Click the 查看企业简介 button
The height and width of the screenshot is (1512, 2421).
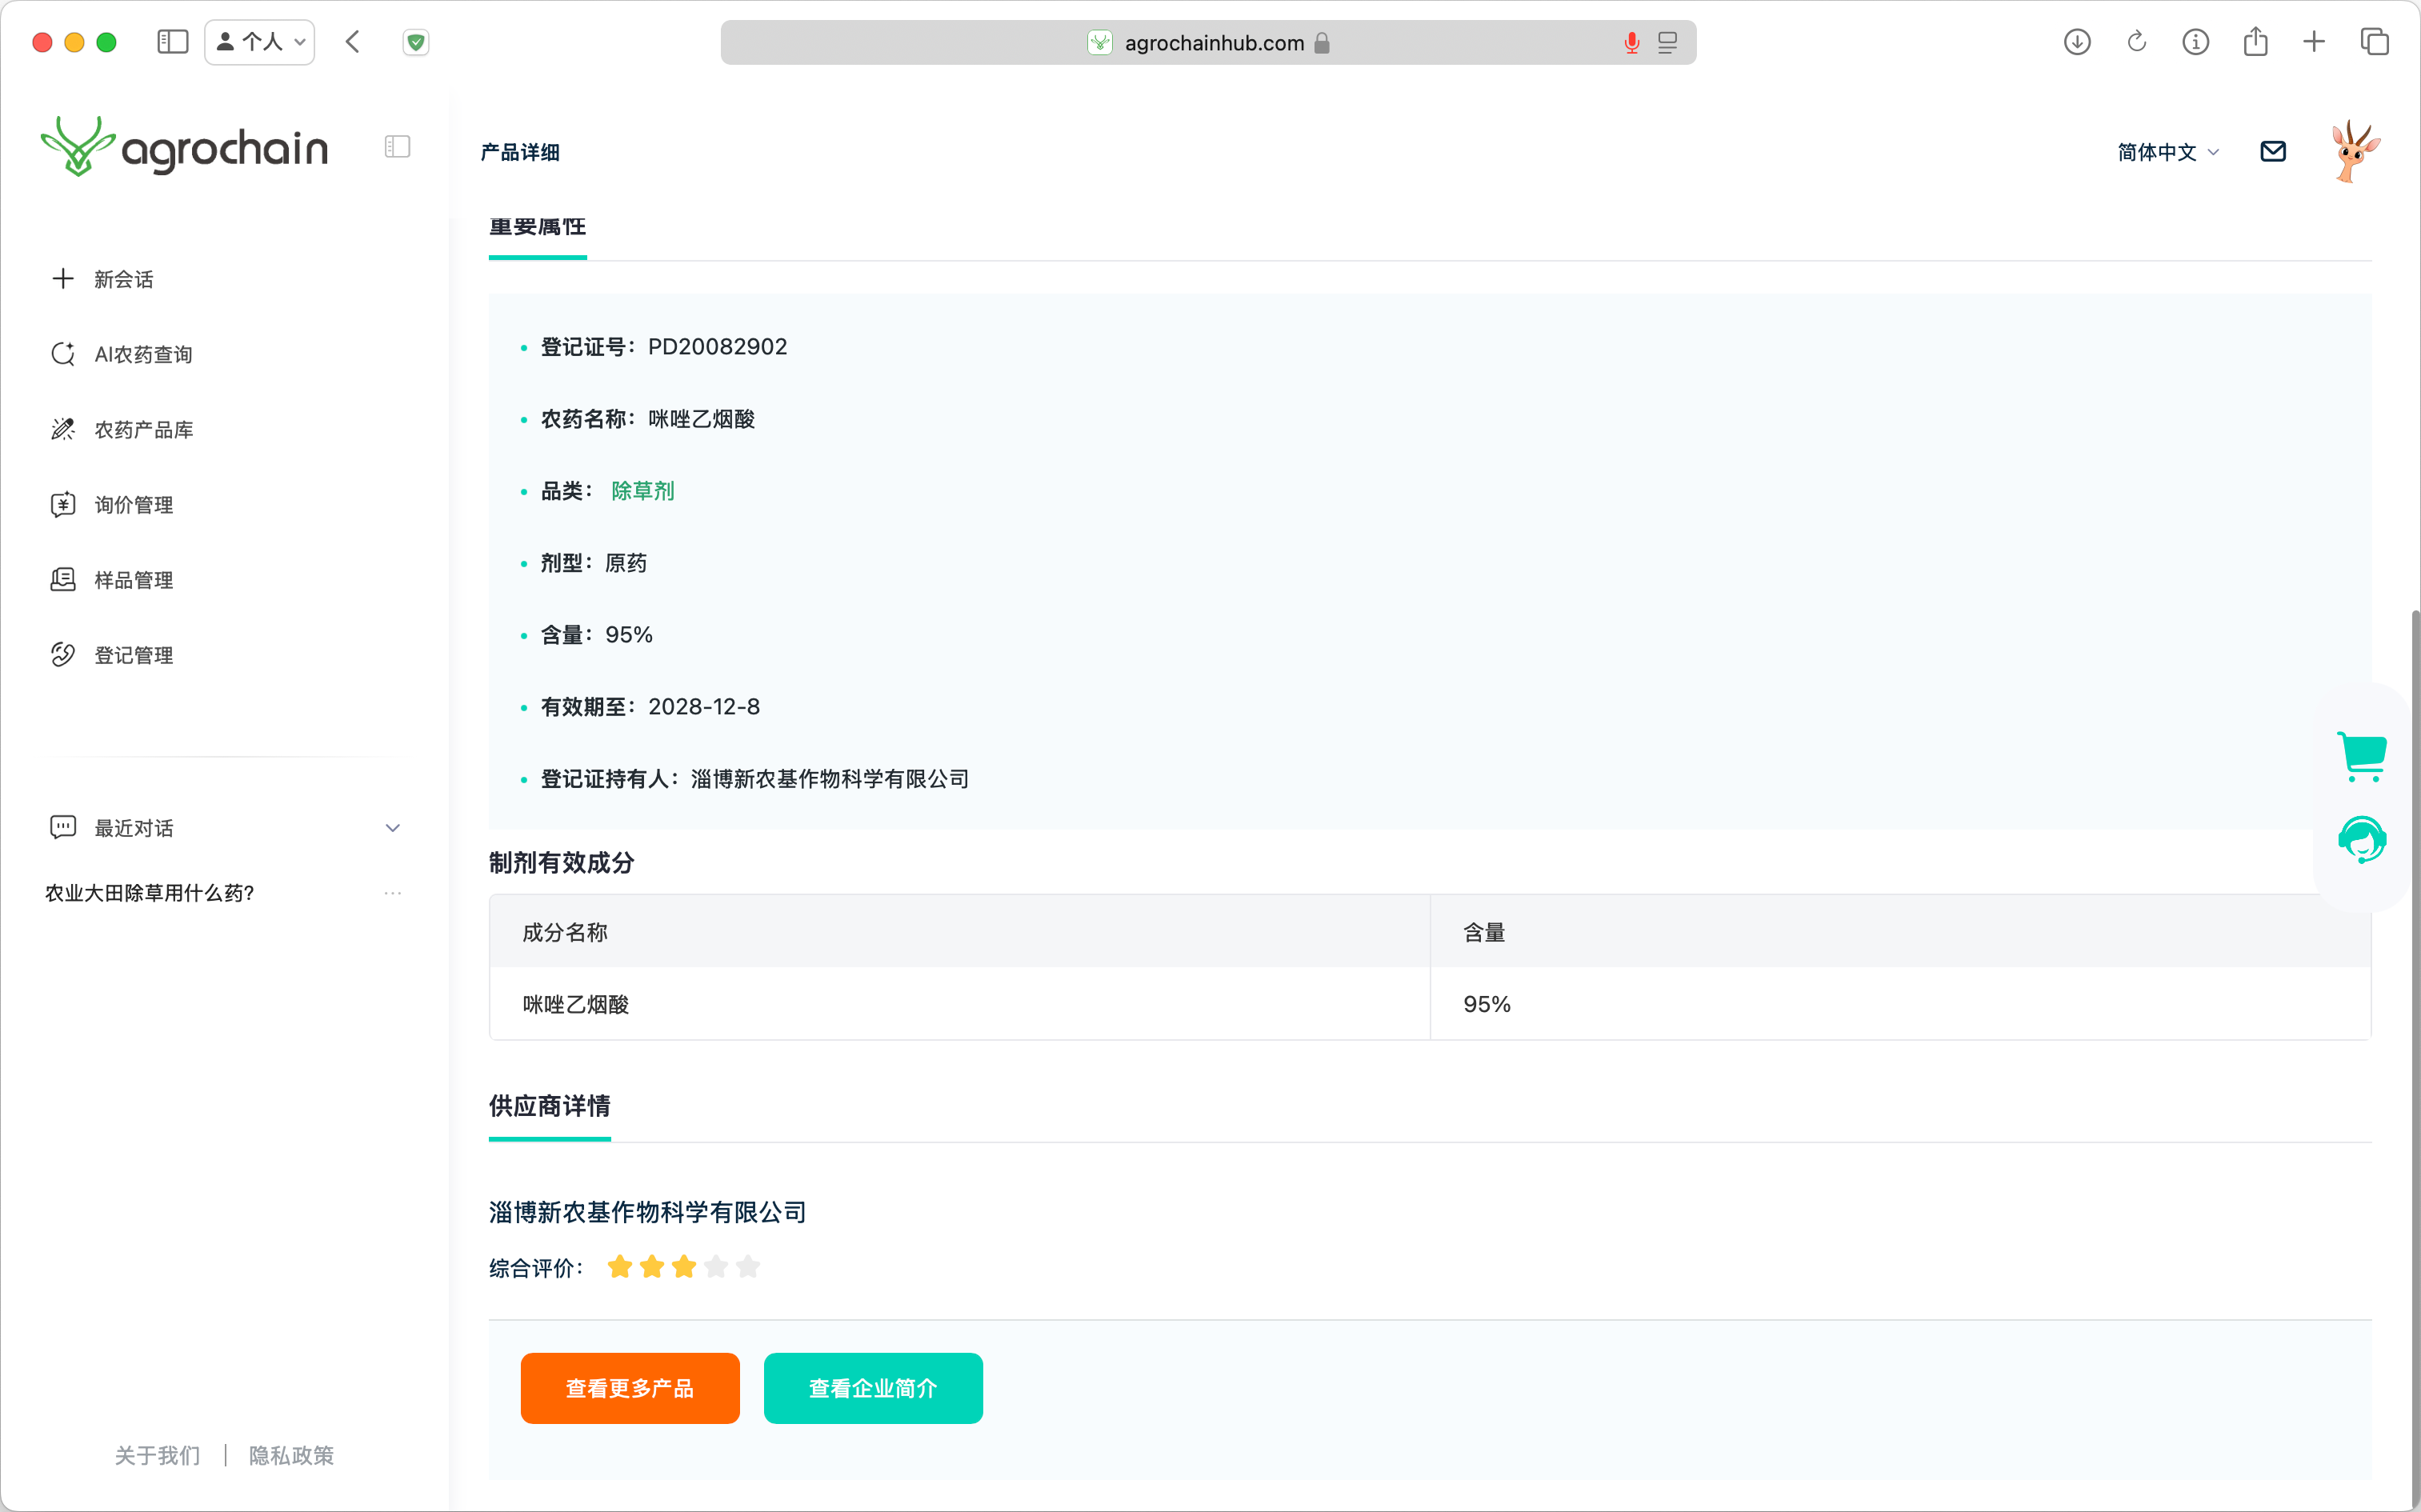[872, 1388]
